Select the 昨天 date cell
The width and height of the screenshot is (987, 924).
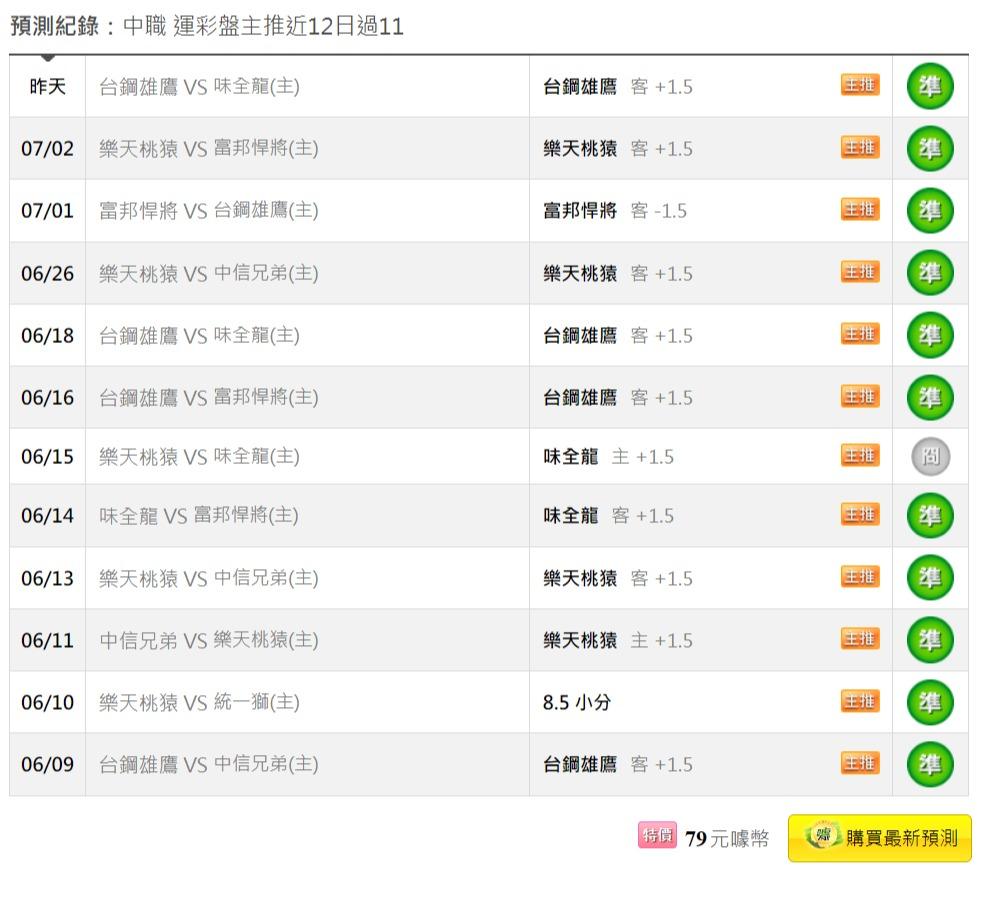(47, 86)
